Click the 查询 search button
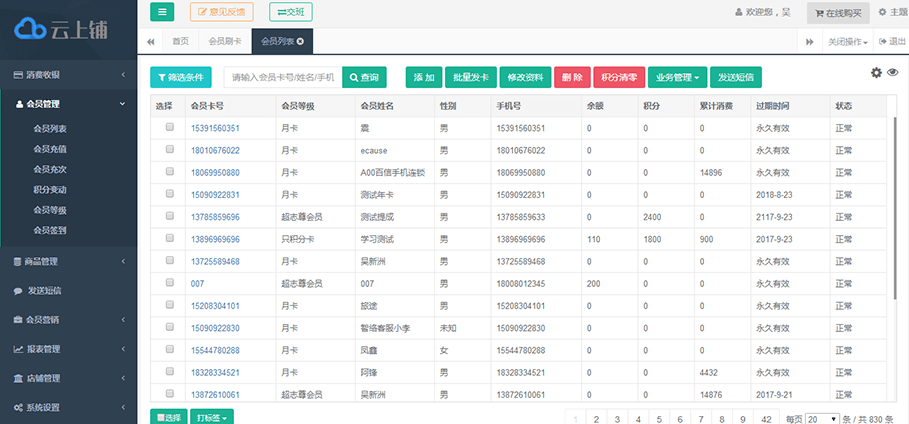The image size is (909, 424). [x=364, y=77]
